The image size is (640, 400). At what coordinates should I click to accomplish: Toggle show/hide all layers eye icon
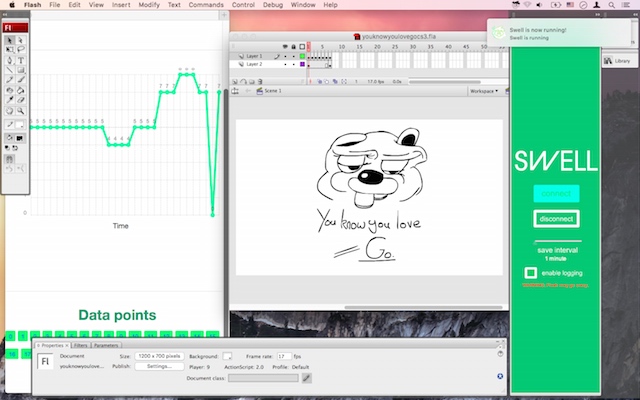pyautogui.click(x=285, y=47)
